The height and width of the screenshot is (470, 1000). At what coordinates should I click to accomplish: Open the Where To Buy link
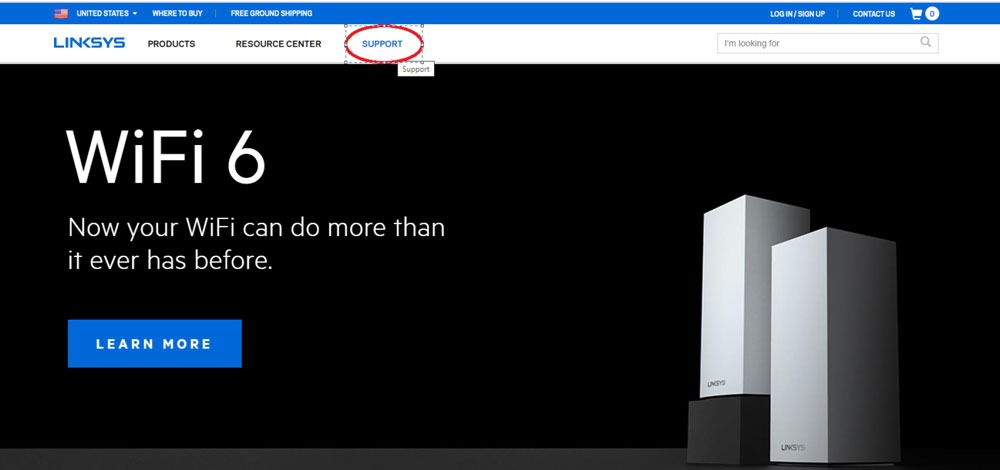tap(177, 13)
